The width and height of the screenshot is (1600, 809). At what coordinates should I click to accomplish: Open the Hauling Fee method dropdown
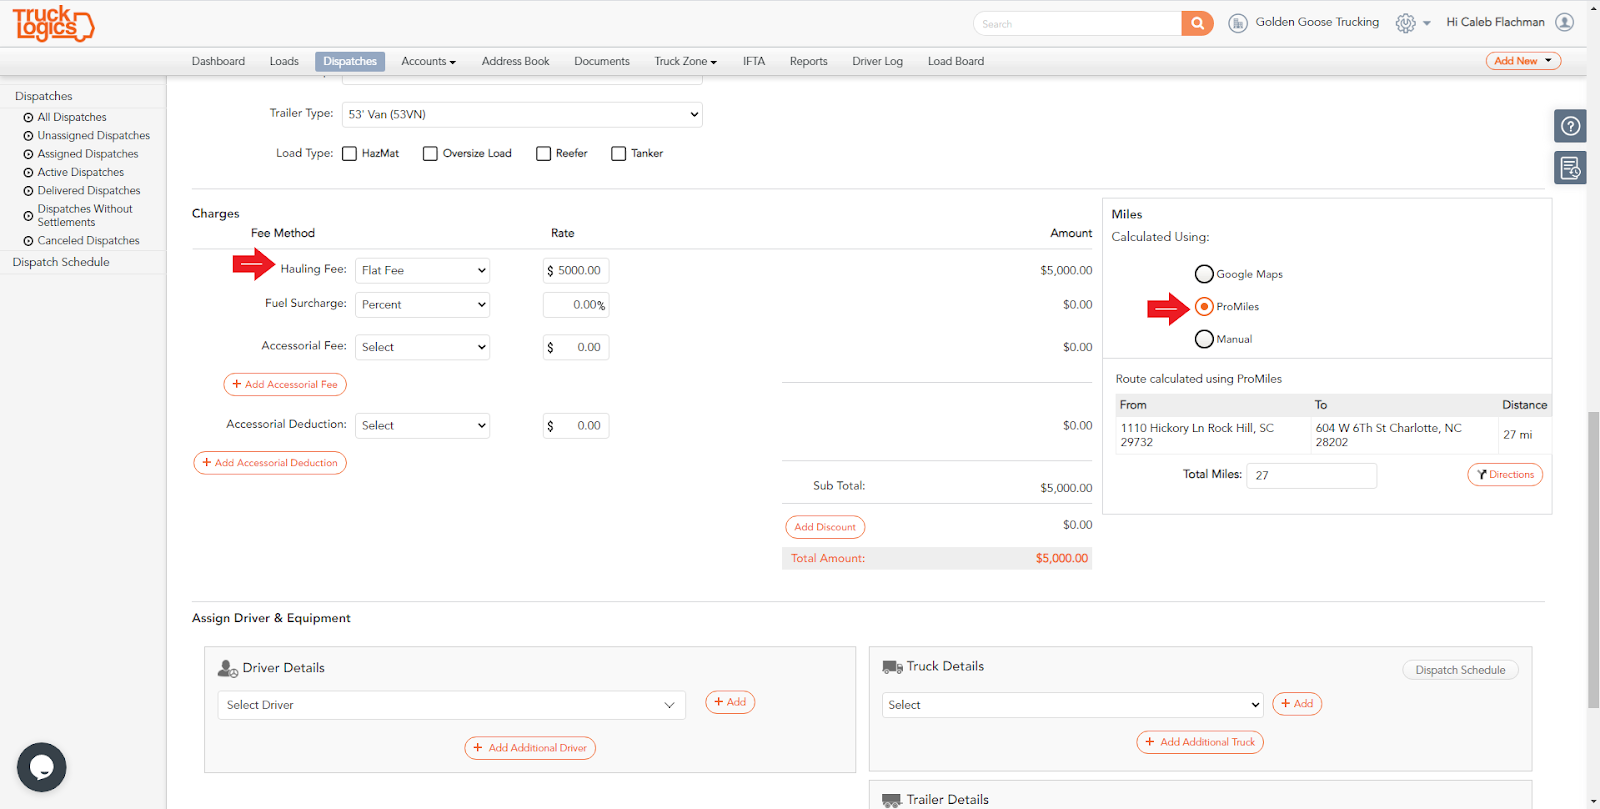coord(423,271)
